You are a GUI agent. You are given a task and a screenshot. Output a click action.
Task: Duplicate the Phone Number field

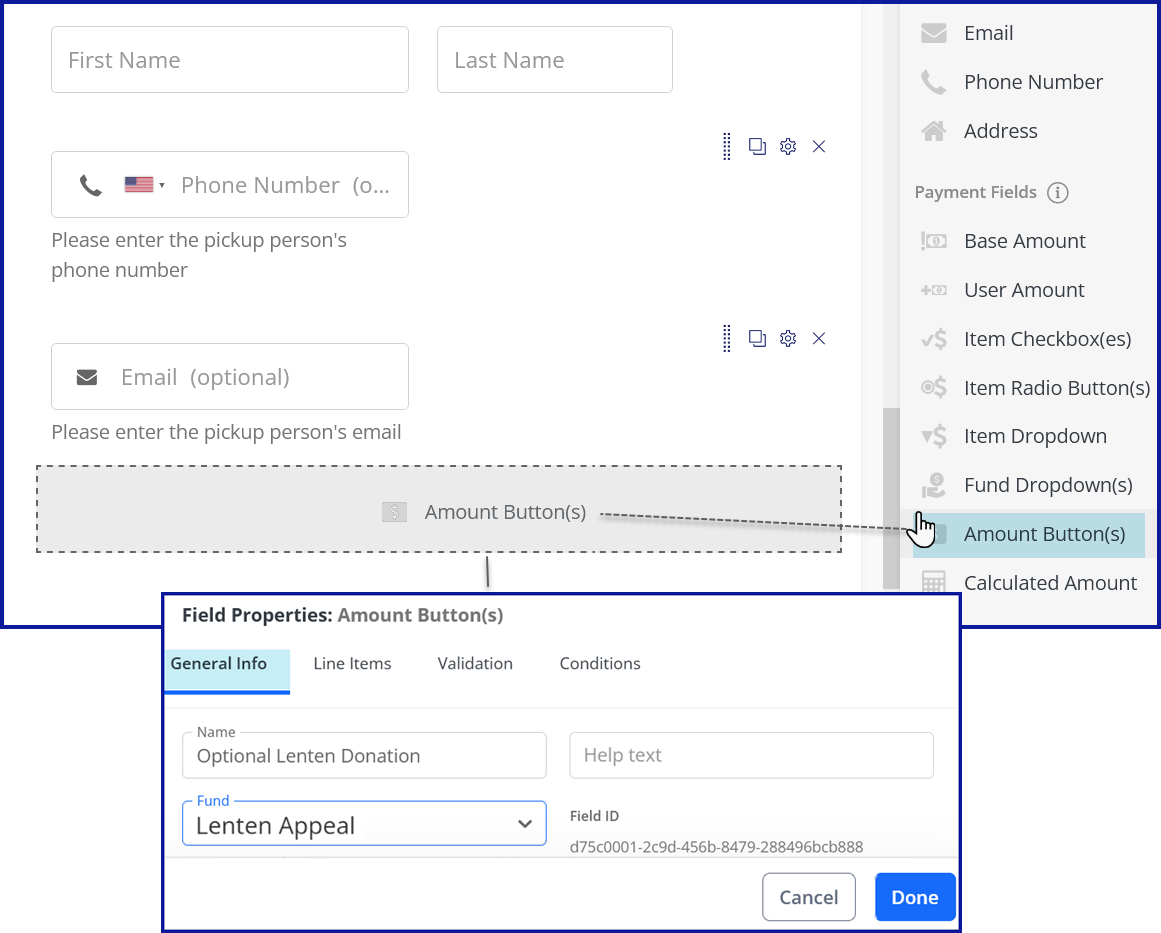tap(757, 147)
